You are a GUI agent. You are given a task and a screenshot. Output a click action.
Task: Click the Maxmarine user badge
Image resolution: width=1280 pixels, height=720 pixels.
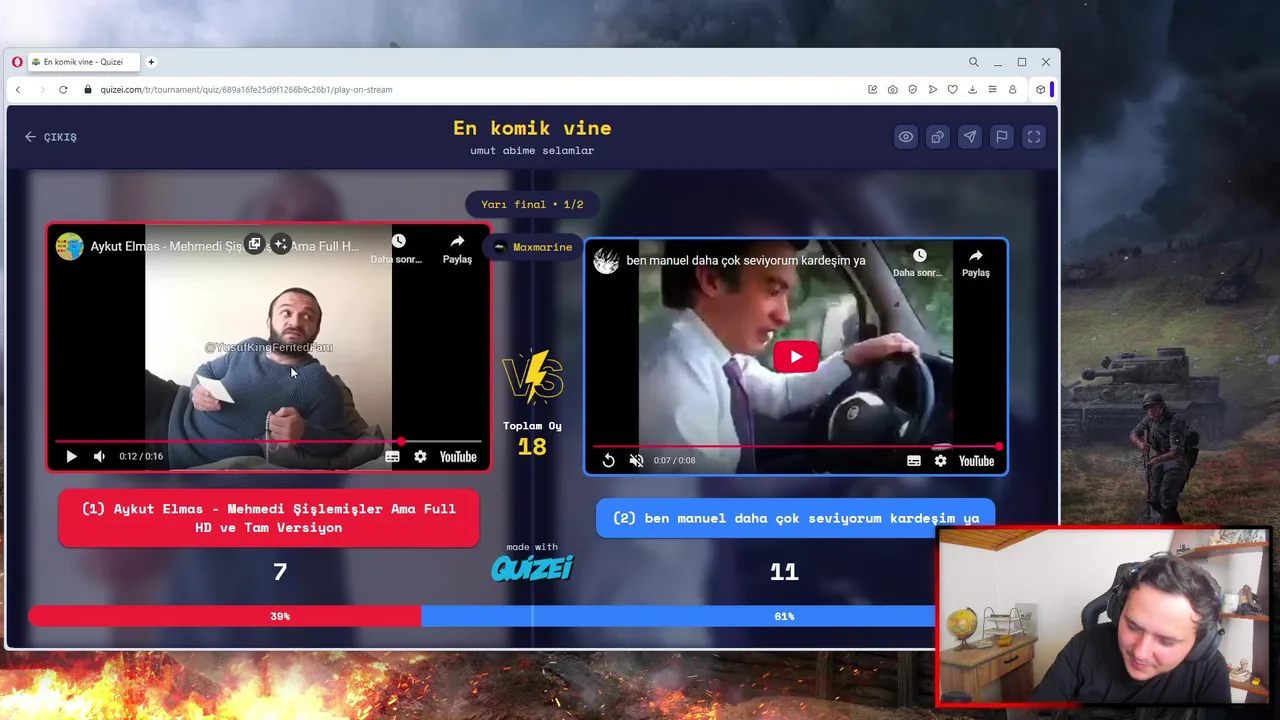534,247
